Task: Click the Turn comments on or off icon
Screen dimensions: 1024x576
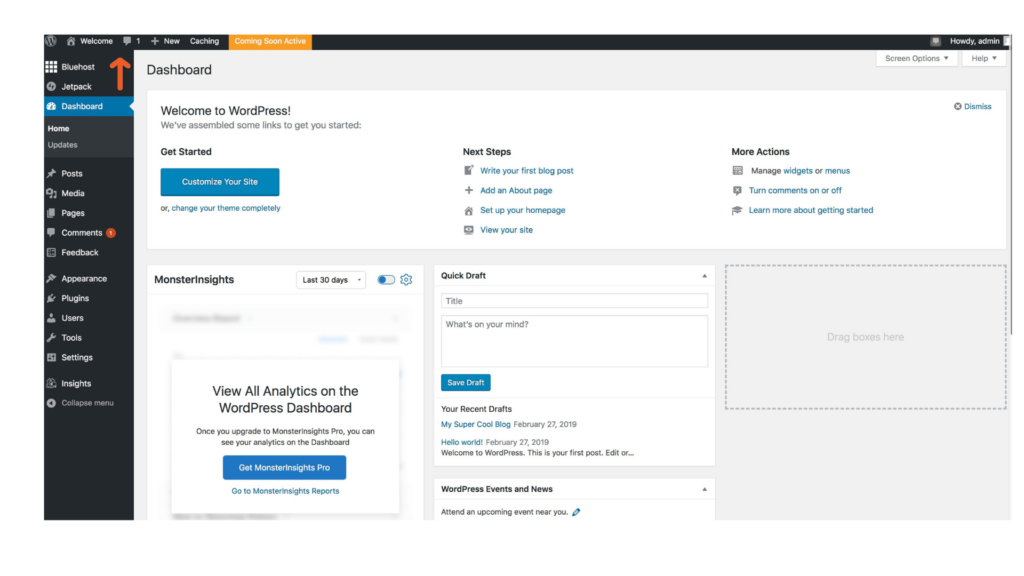Action: [737, 191]
